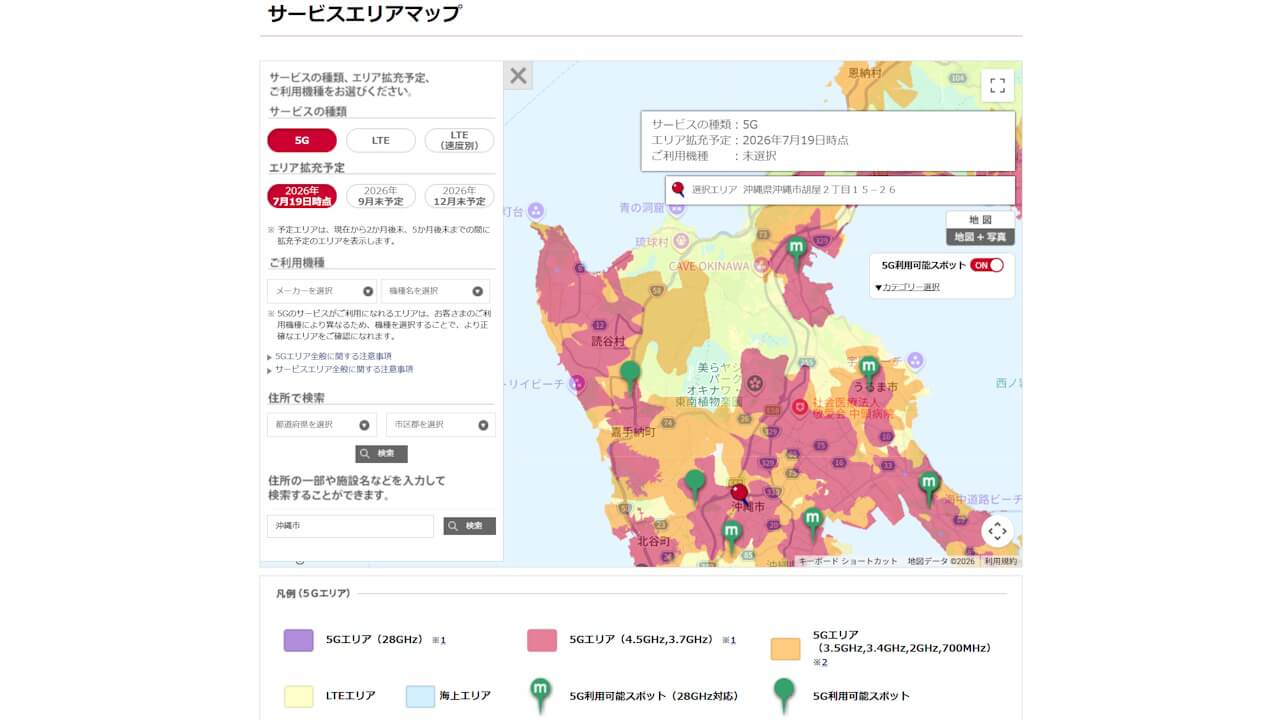Open 5Gエリア全般に関する注意事項 link
This screenshot has height=720, width=1280.
[x=333, y=356]
